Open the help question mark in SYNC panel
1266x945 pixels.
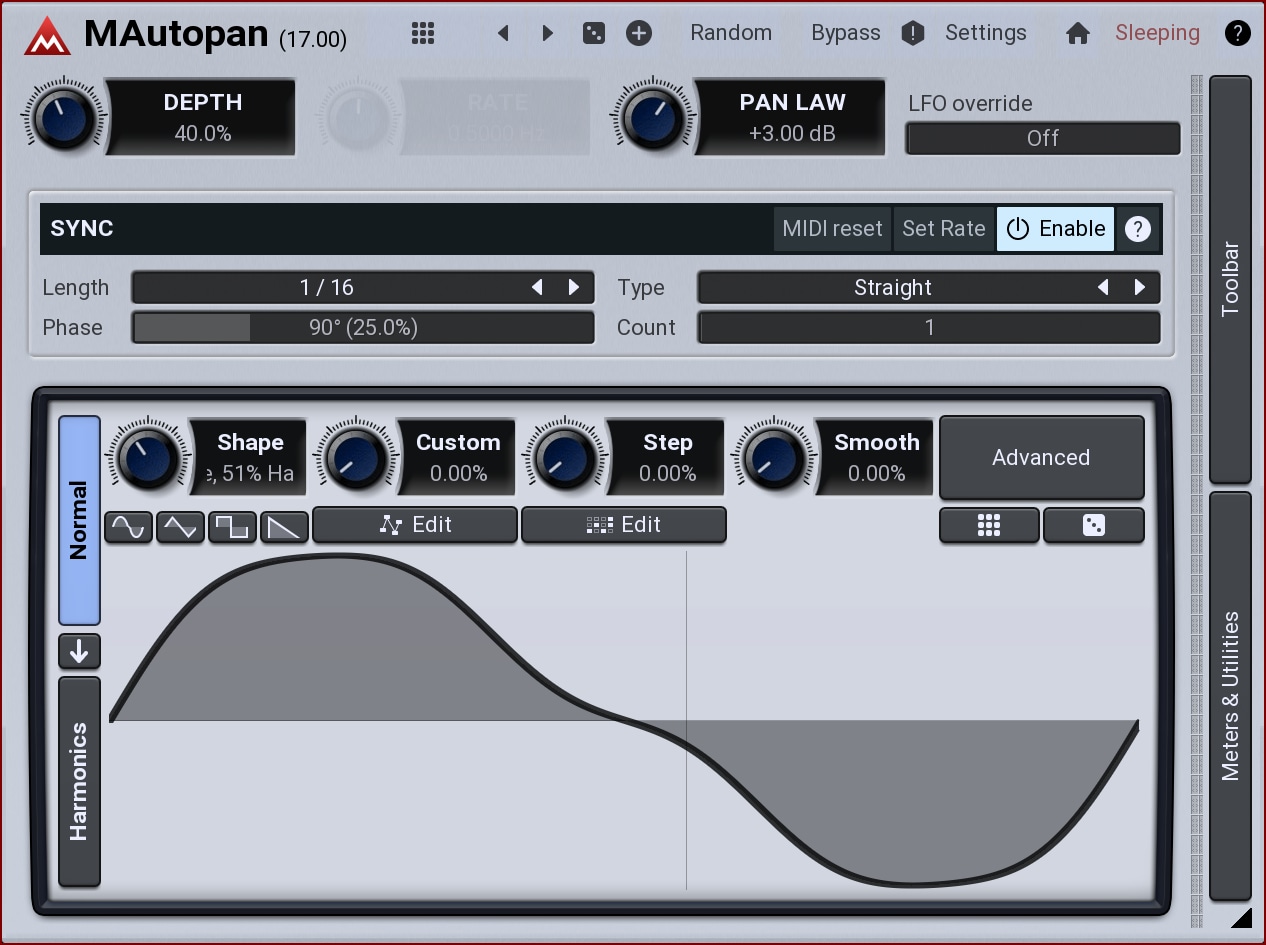point(1137,229)
